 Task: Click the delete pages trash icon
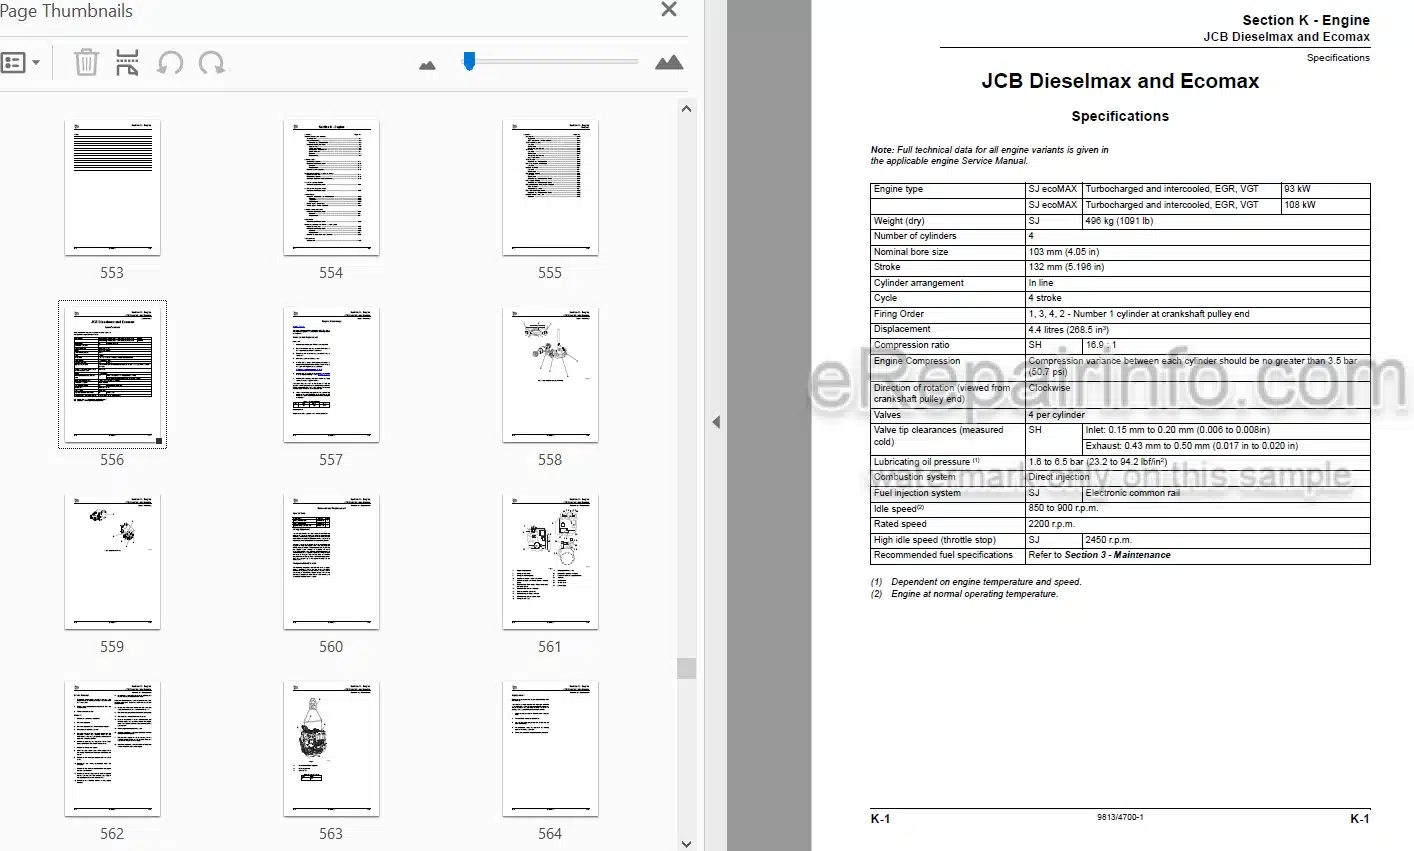[86, 63]
